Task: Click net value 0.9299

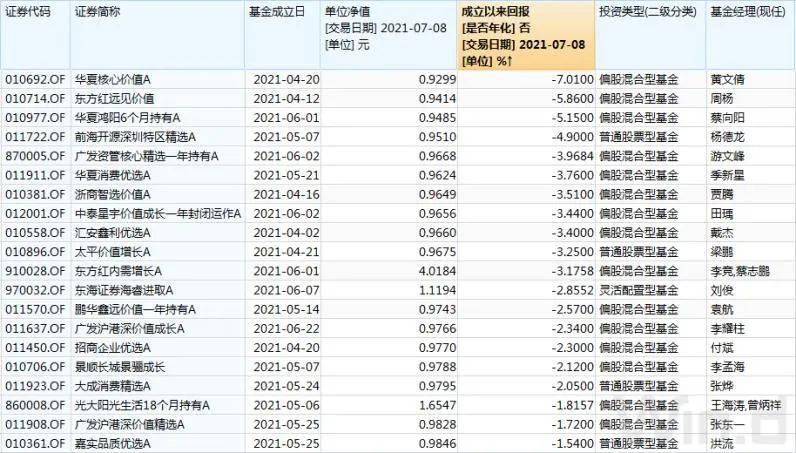Action: point(437,80)
